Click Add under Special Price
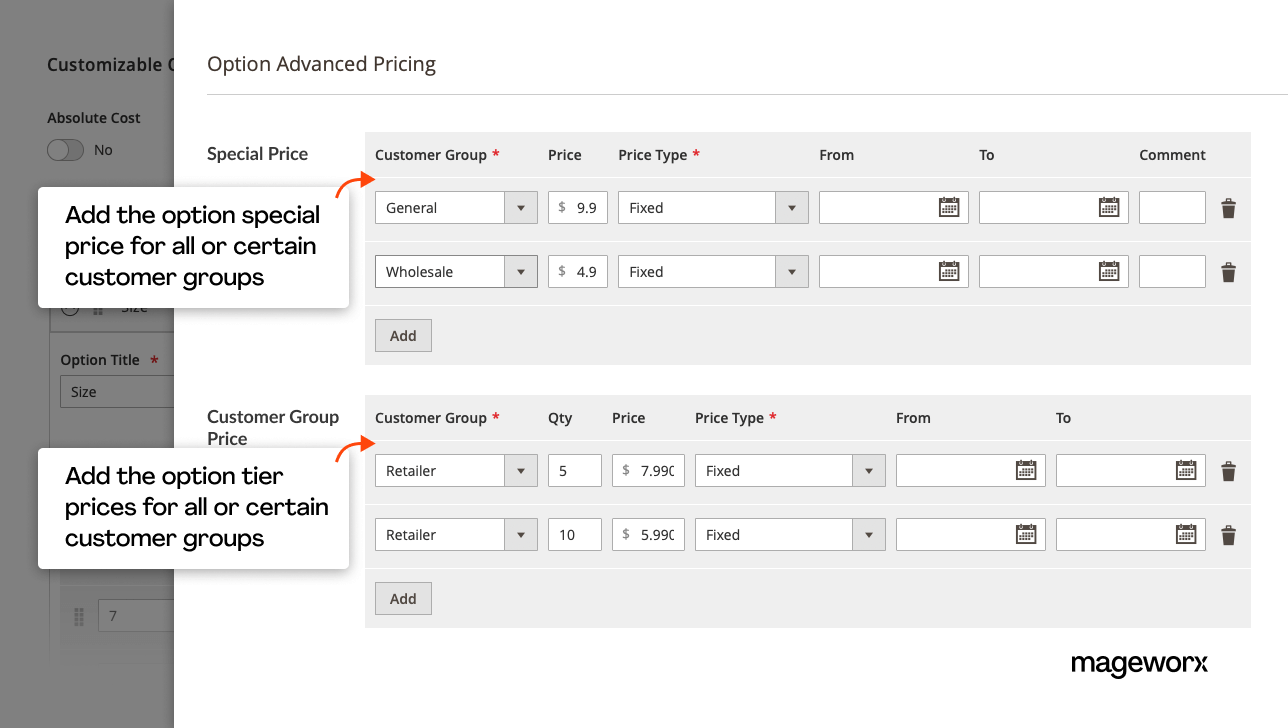 click(x=403, y=335)
